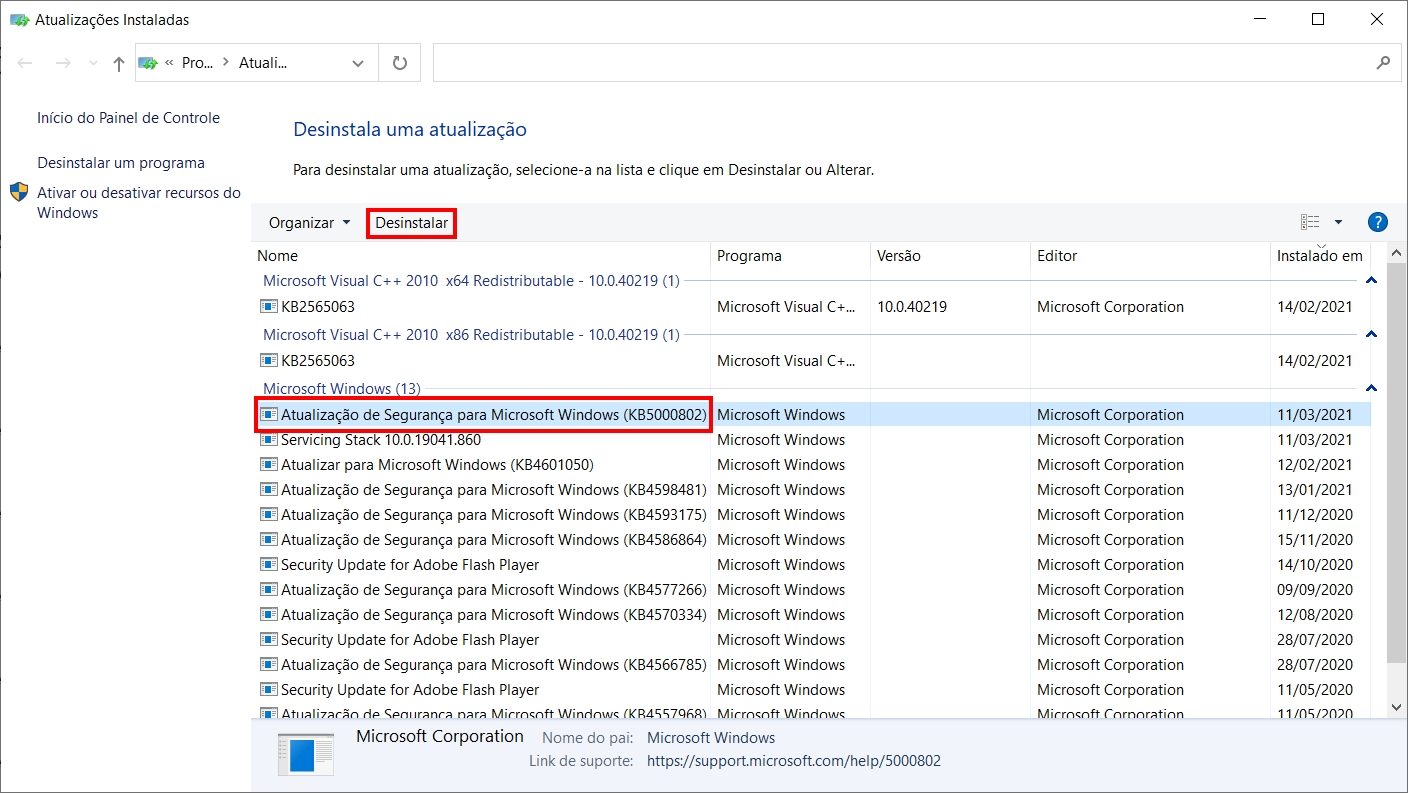Click the update icon beside KB4586864
Screen dimensions: 1408x793
click(269, 539)
